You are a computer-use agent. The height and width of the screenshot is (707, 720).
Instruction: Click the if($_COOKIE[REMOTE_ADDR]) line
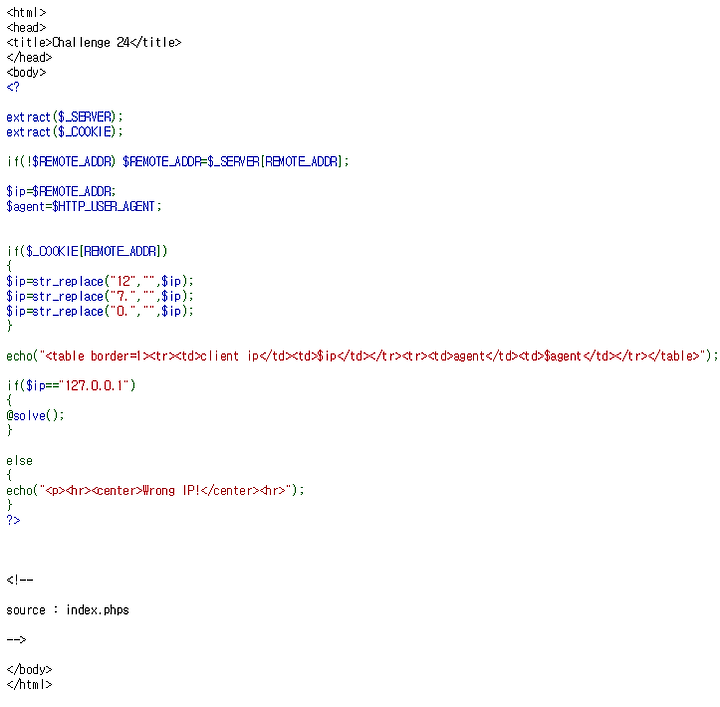click(x=87, y=251)
